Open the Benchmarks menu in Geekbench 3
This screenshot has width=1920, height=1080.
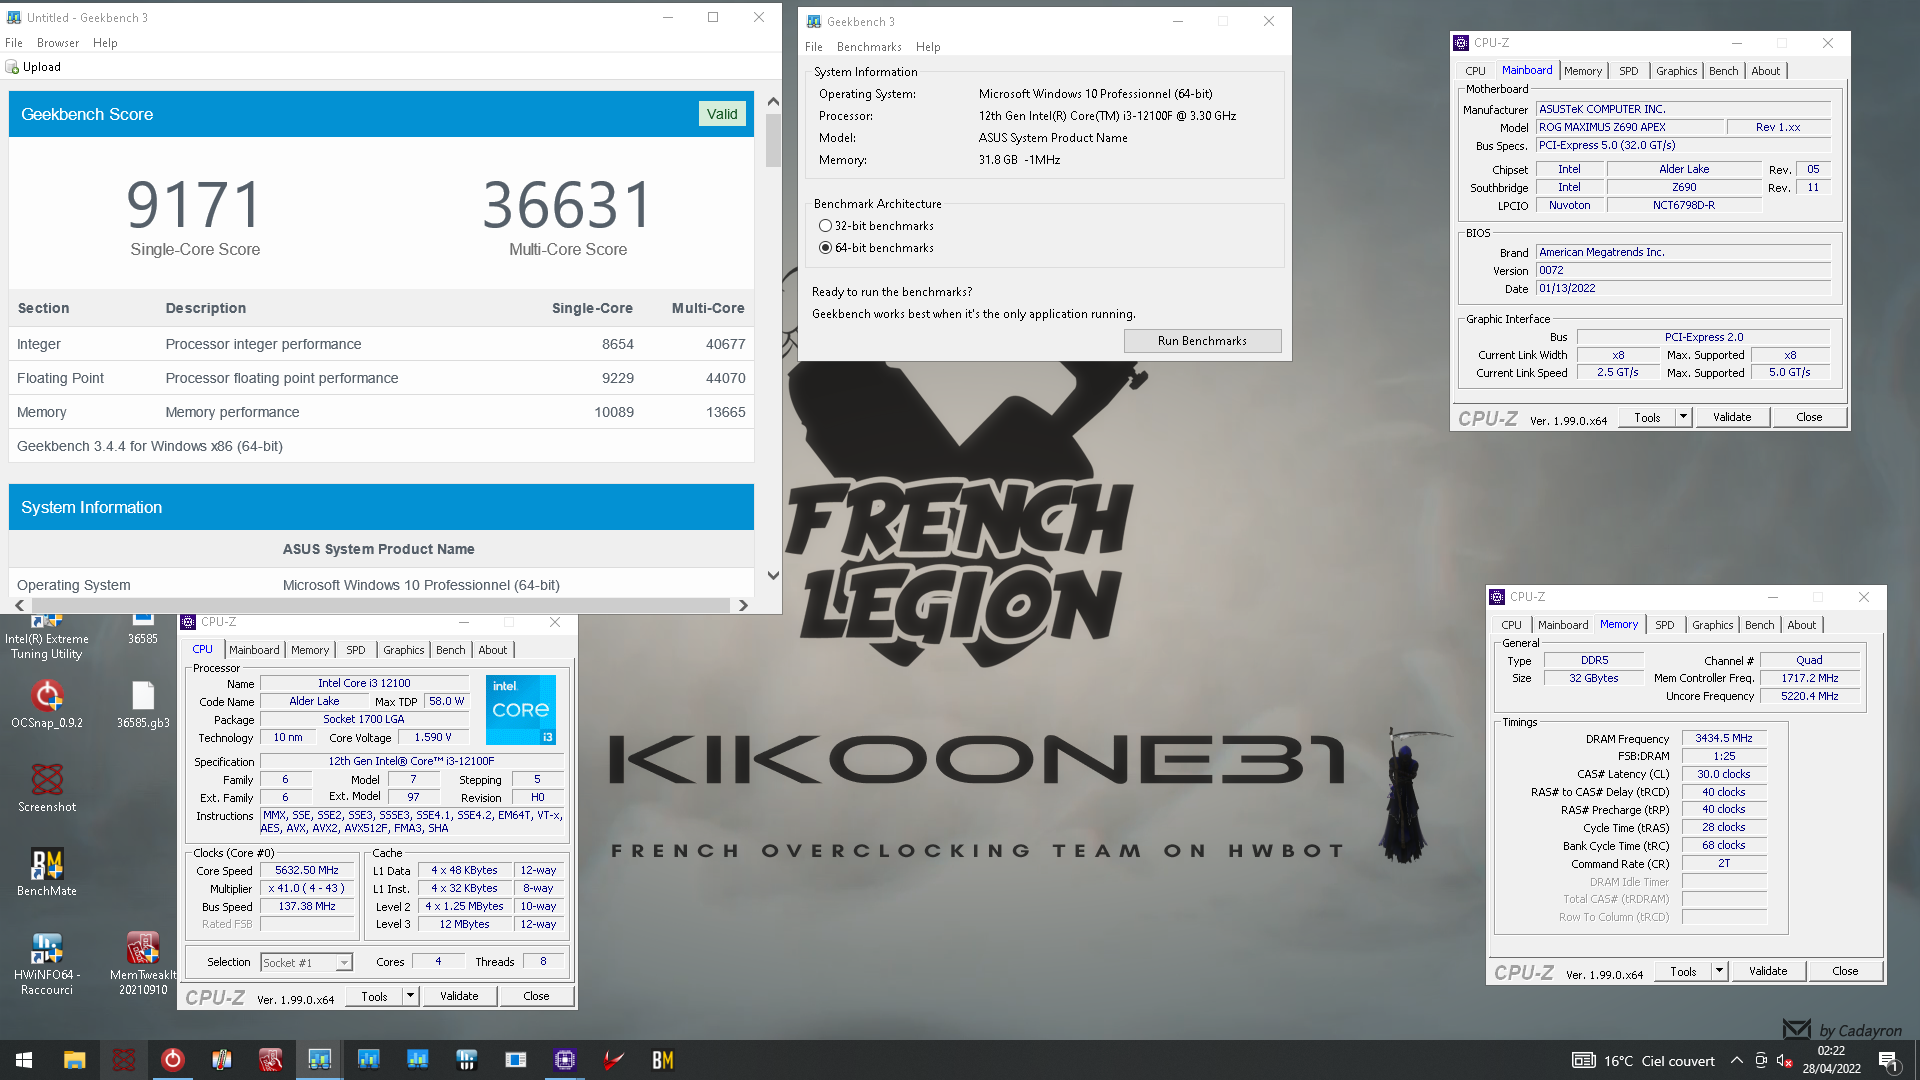tap(869, 47)
